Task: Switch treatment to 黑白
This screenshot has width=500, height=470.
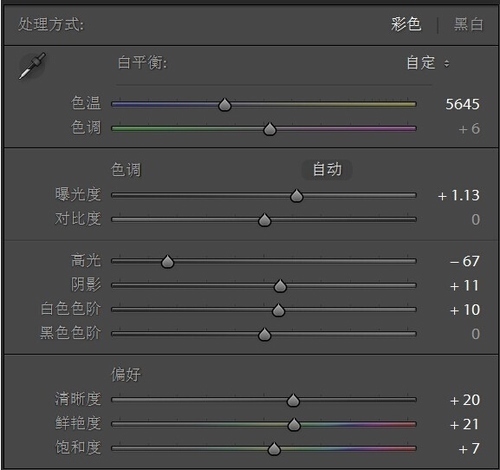Action: [468, 24]
